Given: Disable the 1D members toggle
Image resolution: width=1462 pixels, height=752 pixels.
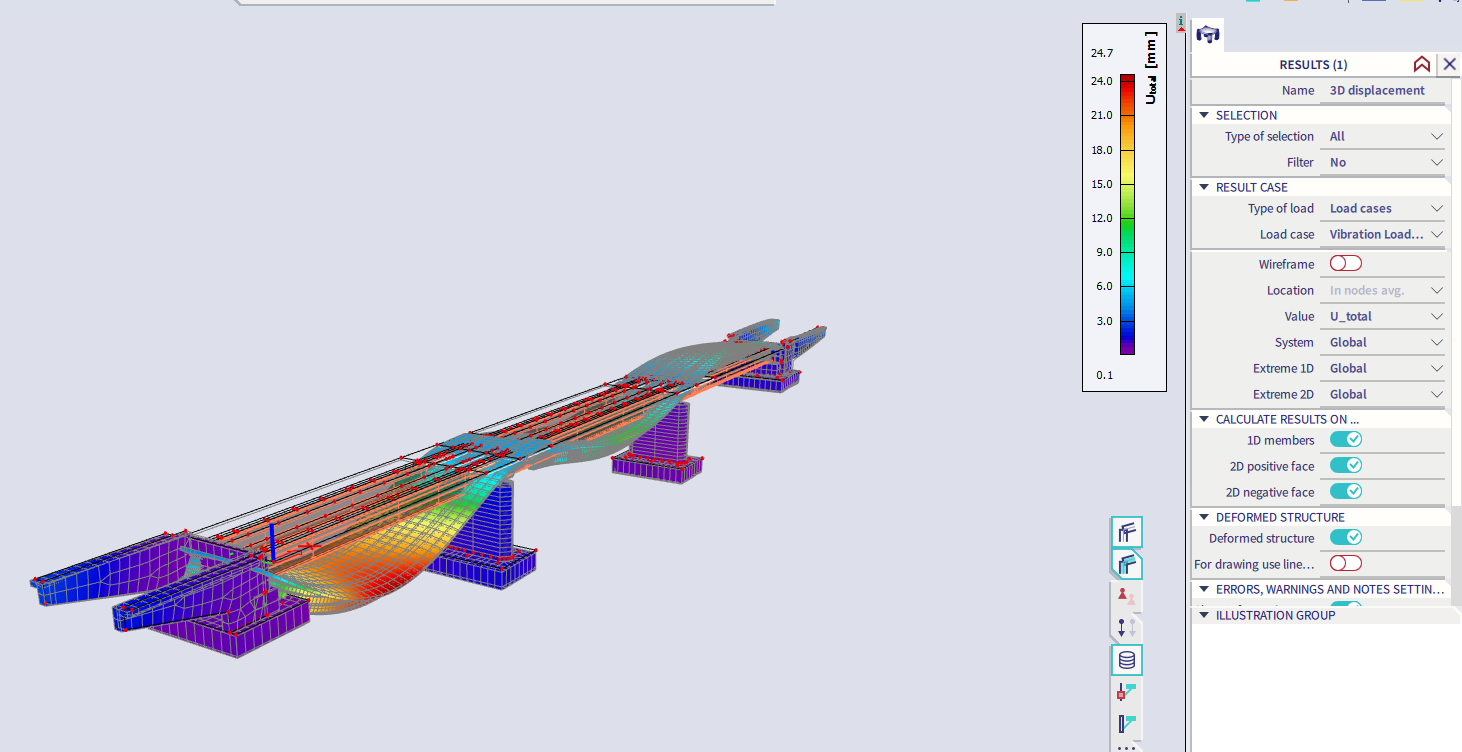Looking at the screenshot, I should point(1346,439).
